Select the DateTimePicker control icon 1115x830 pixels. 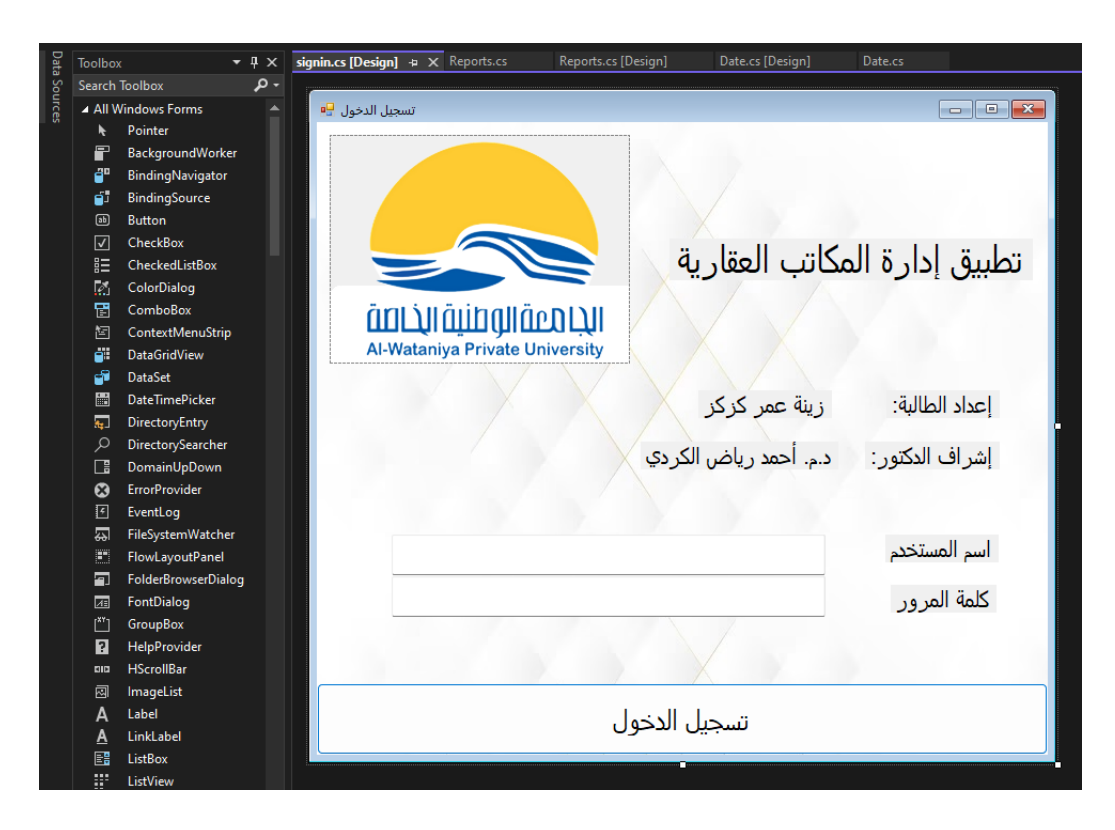click(x=101, y=400)
